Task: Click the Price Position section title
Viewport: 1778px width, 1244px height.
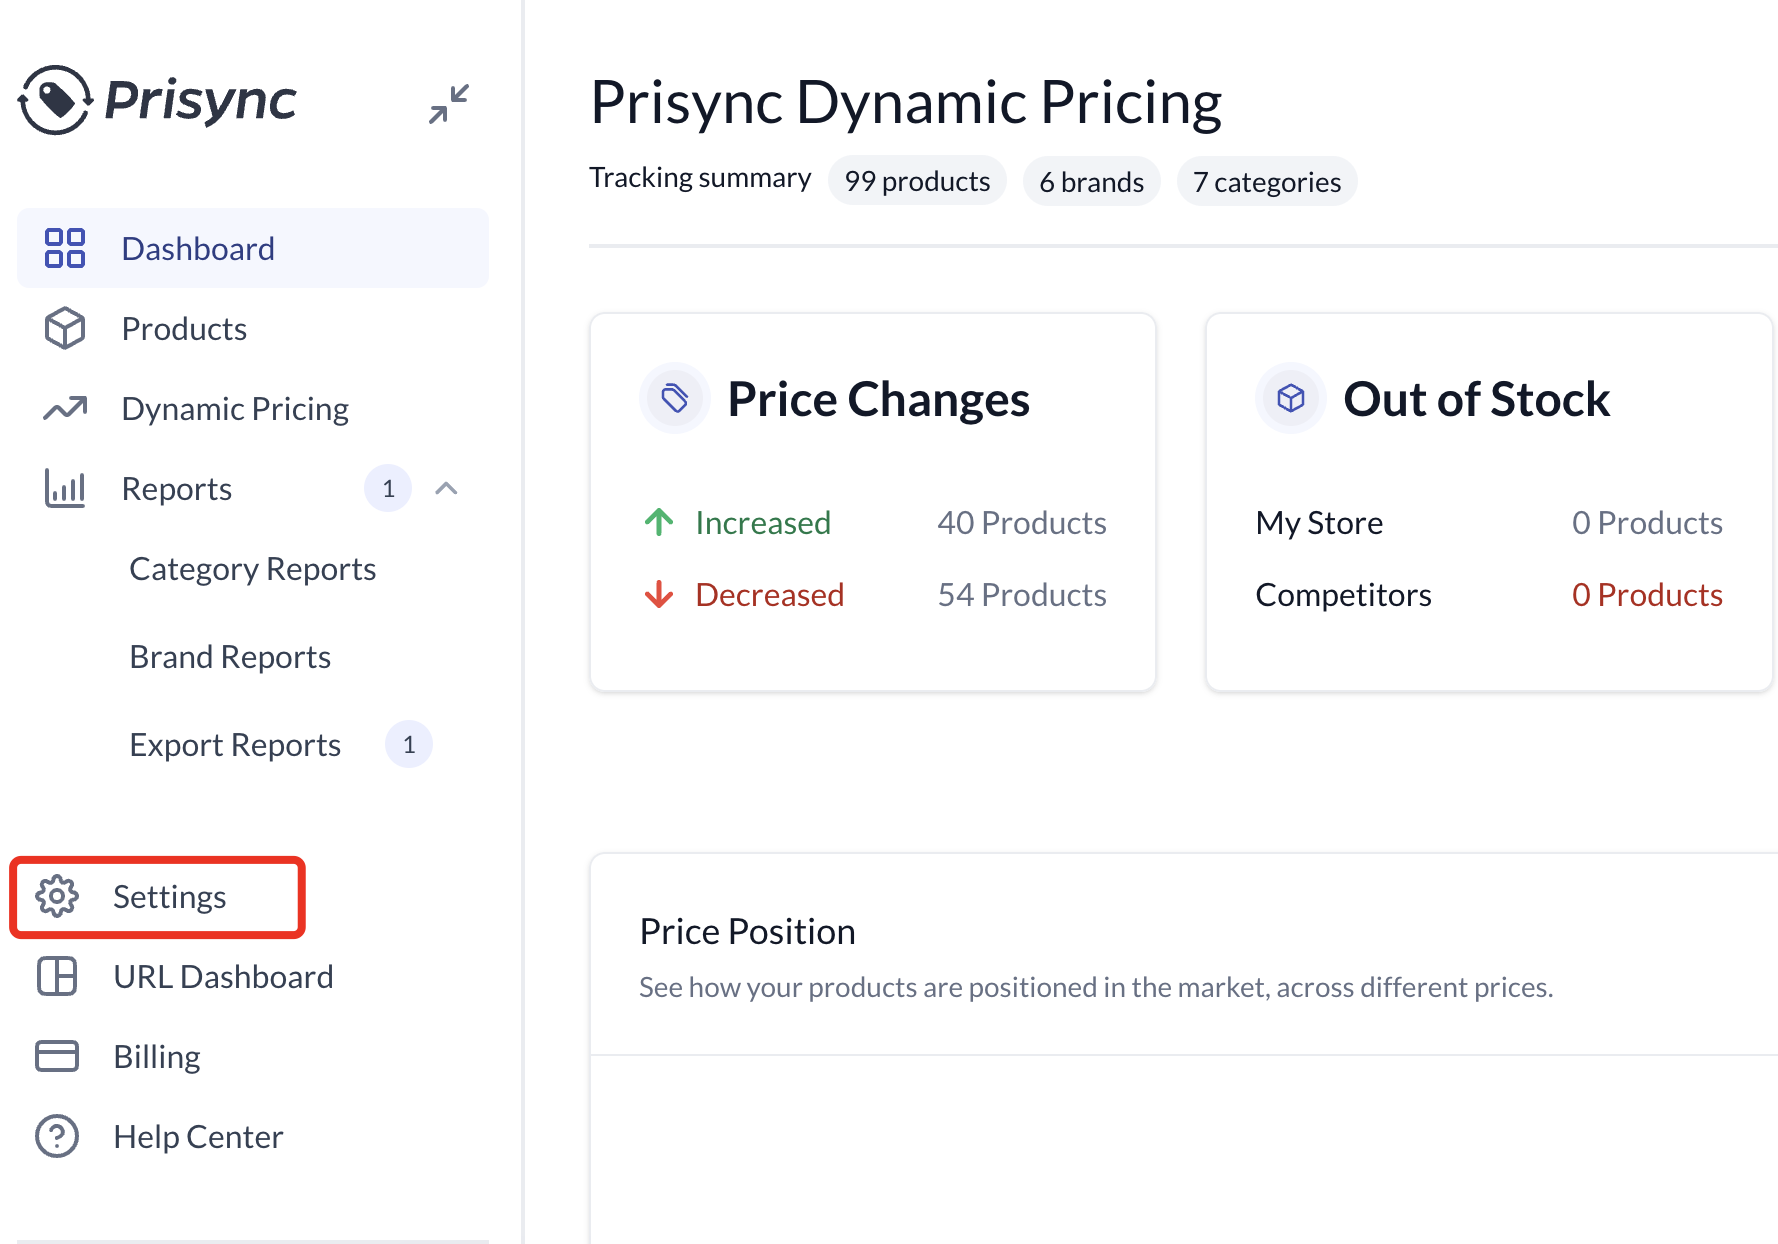Action: pyautogui.click(x=747, y=931)
